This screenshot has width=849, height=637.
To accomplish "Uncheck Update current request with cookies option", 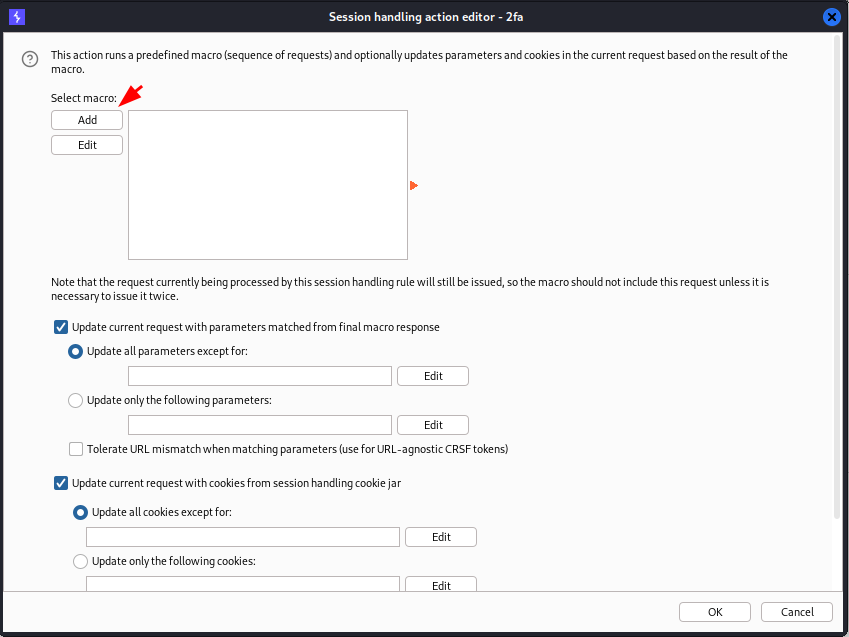I will coord(61,483).
